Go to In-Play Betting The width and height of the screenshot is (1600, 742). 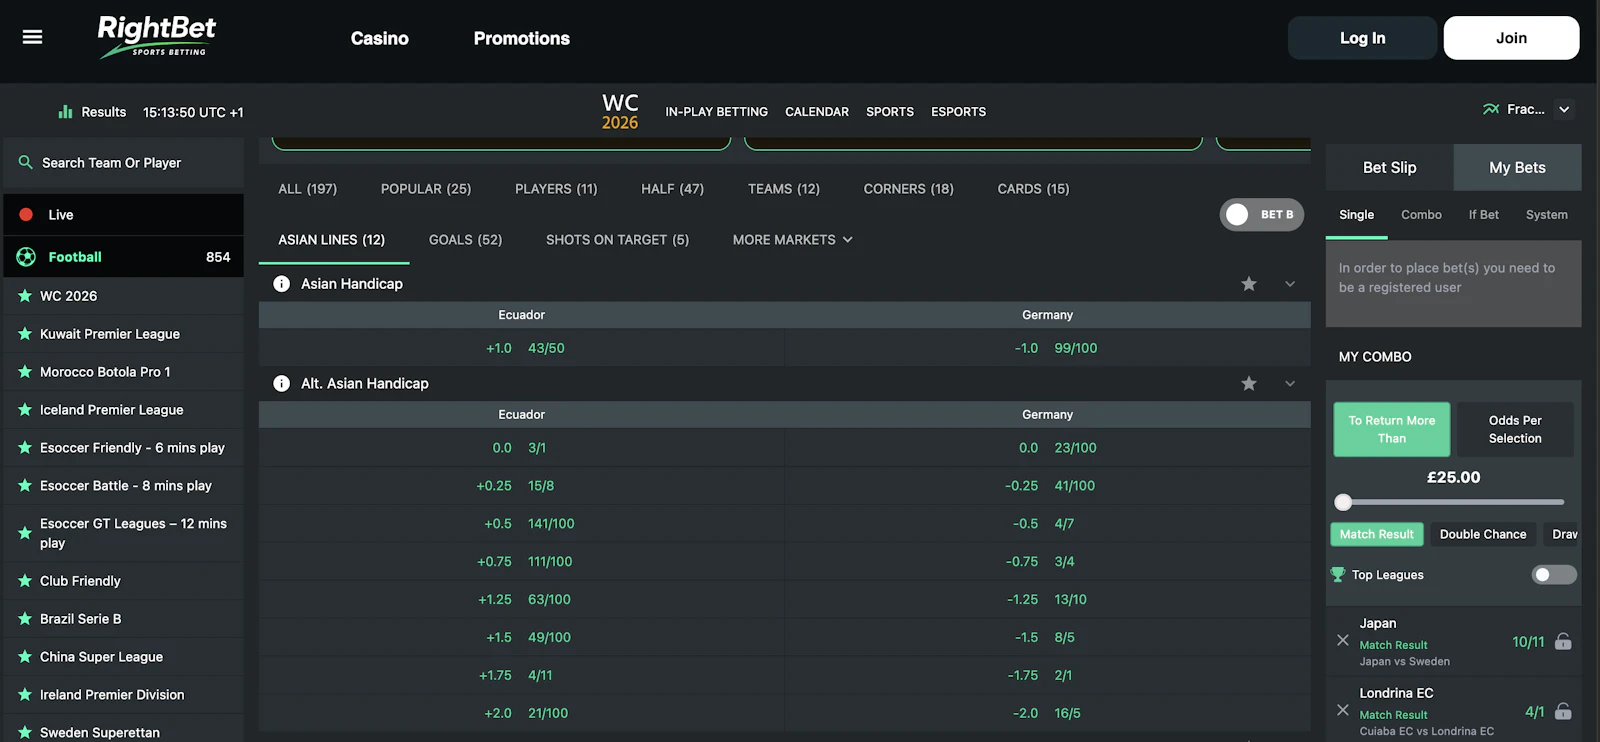tap(717, 112)
